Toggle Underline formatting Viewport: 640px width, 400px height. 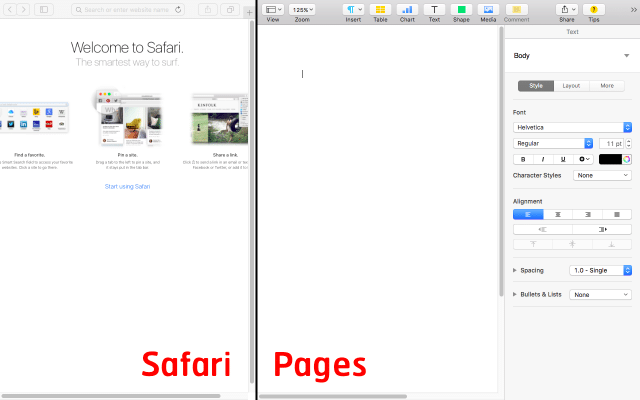point(563,159)
